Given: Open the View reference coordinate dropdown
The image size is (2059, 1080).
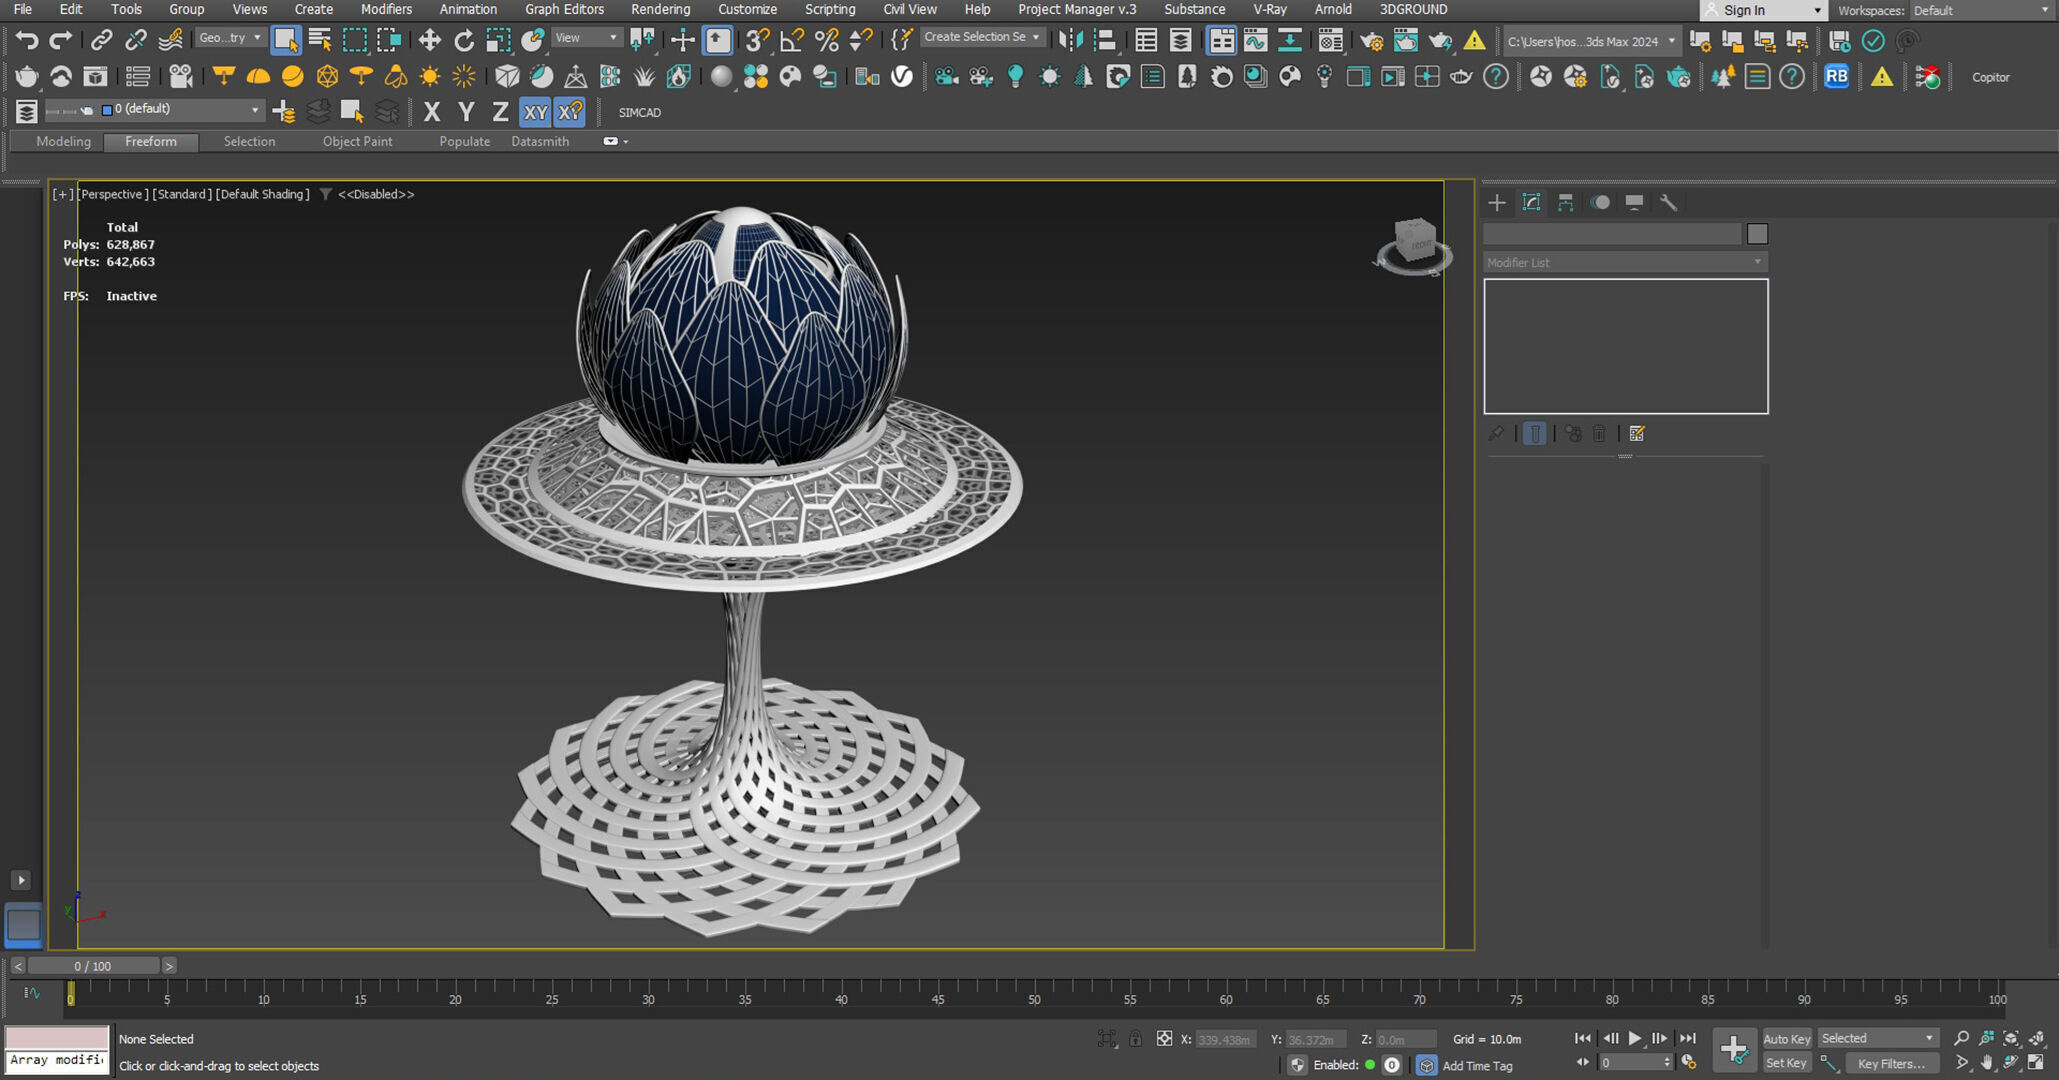Looking at the screenshot, I should pyautogui.click(x=587, y=38).
